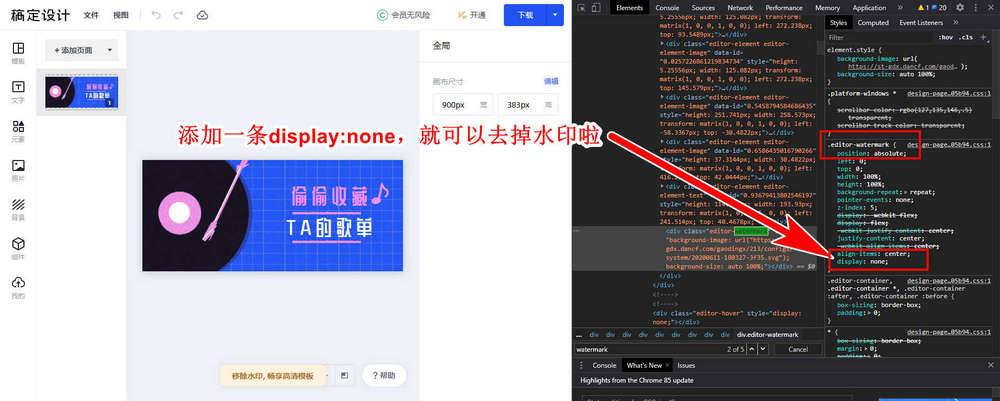Image resolution: width=1000 pixels, height=401 pixels.
Task: Close the What's New drawer tab
Action: click(668, 365)
